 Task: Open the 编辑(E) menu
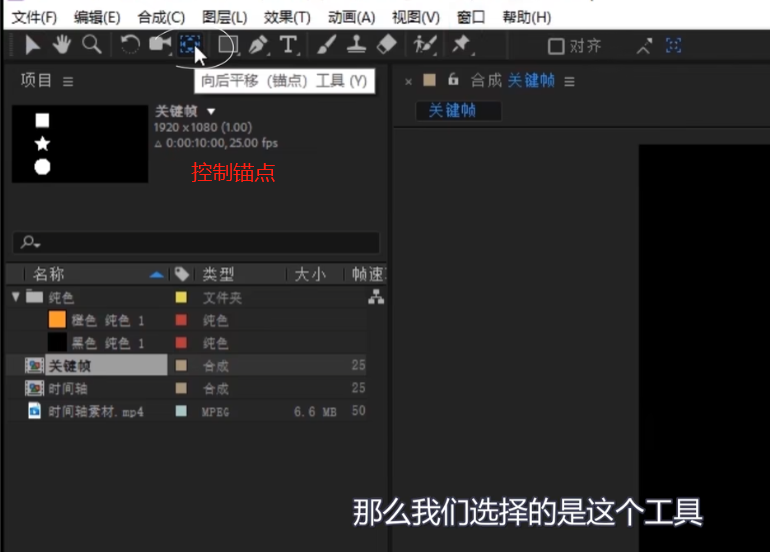(97, 18)
